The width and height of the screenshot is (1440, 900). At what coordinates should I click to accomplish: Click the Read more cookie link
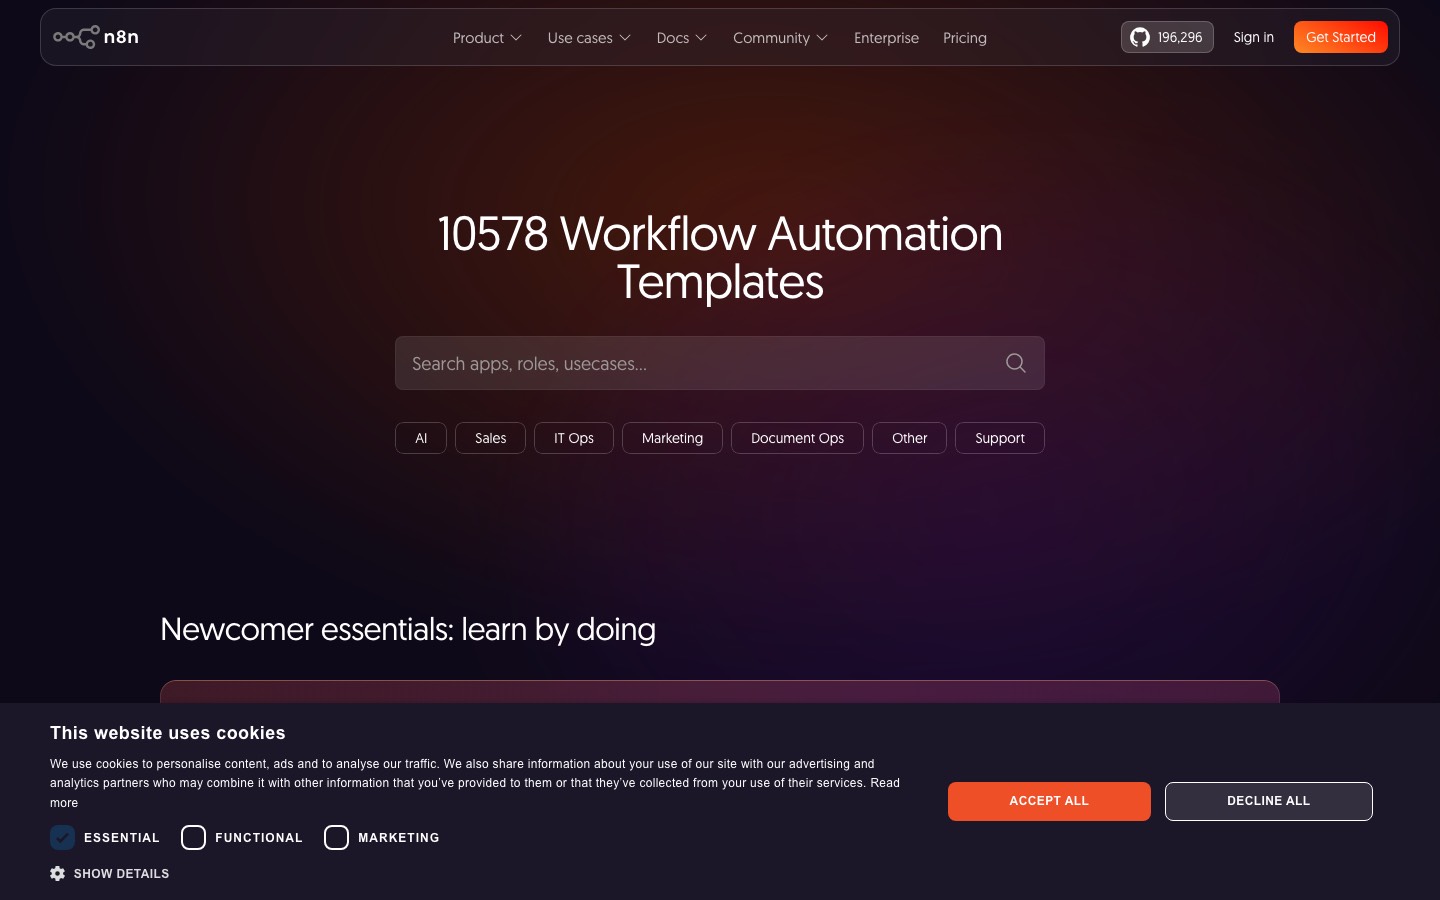884,783
